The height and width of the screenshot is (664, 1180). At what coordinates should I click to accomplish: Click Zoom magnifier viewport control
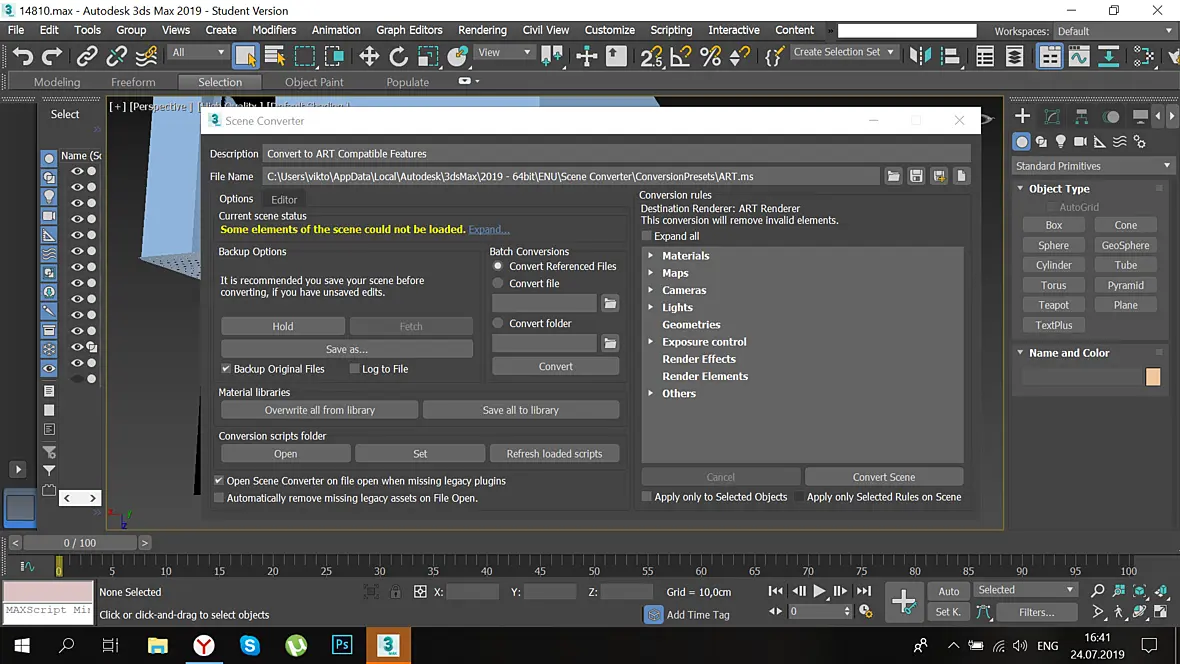point(1098,591)
